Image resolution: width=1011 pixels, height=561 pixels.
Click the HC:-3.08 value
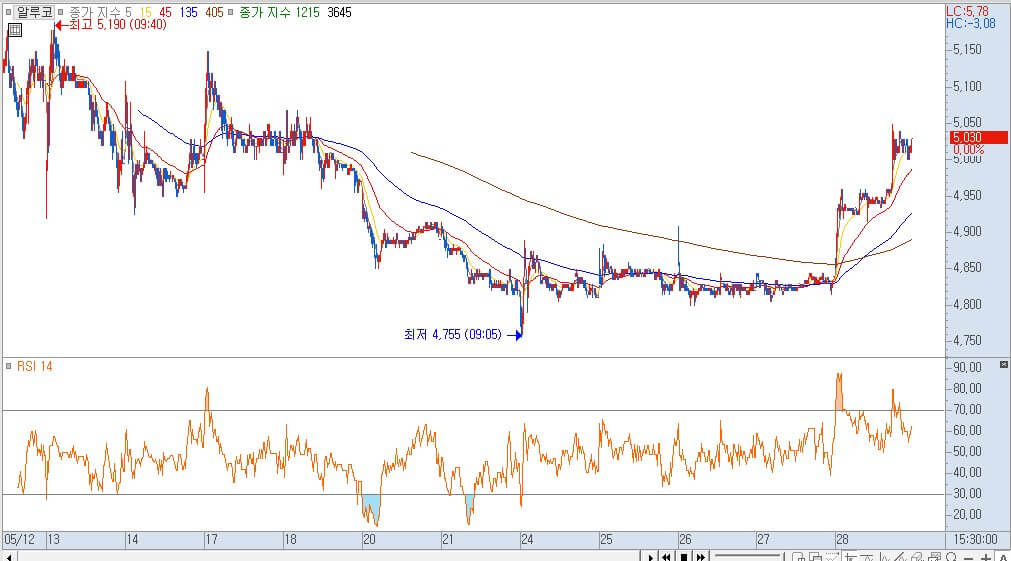(x=970, y=23)
